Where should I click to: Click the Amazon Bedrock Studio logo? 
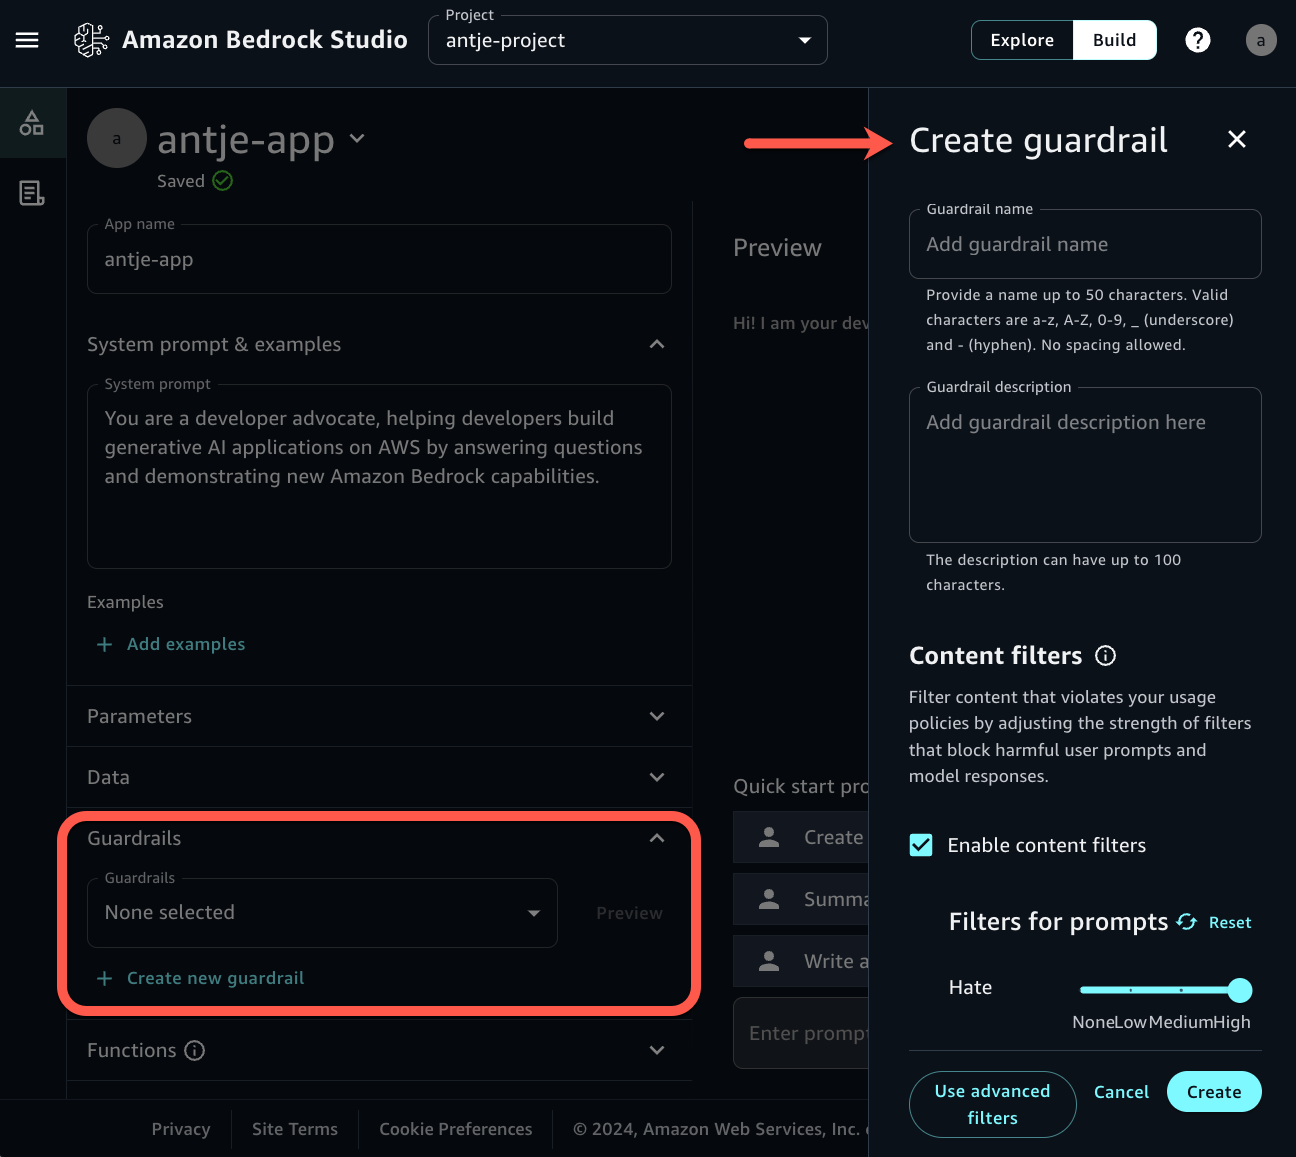point(92,40)
